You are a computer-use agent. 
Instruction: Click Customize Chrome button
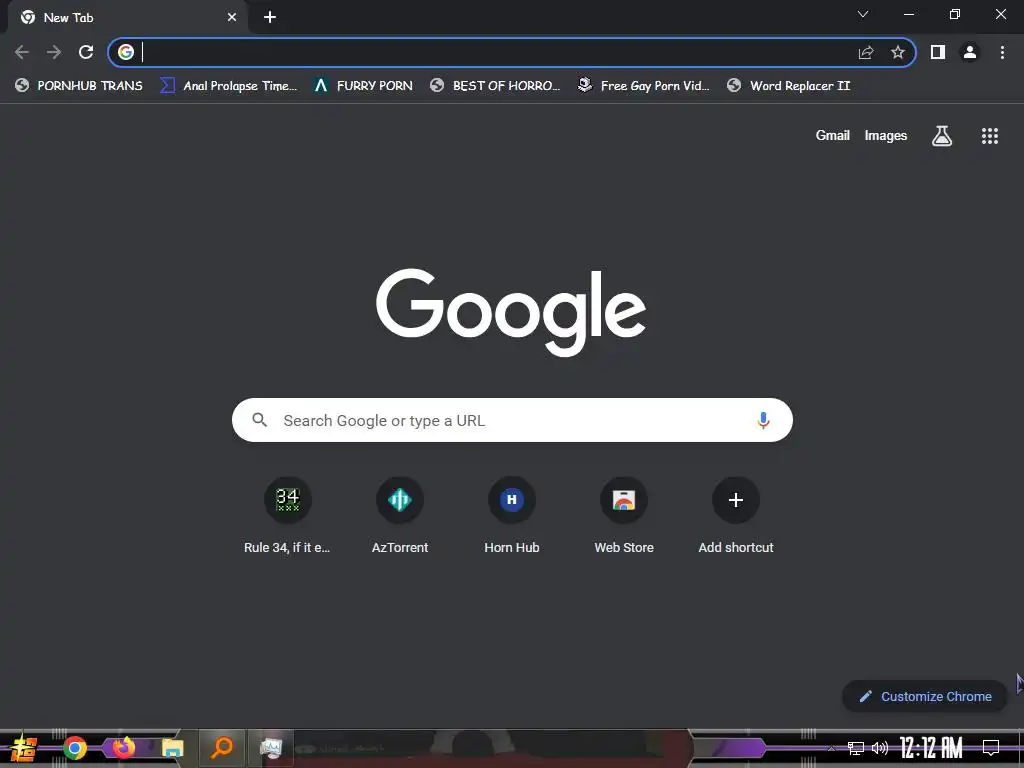tap(925, 696)
